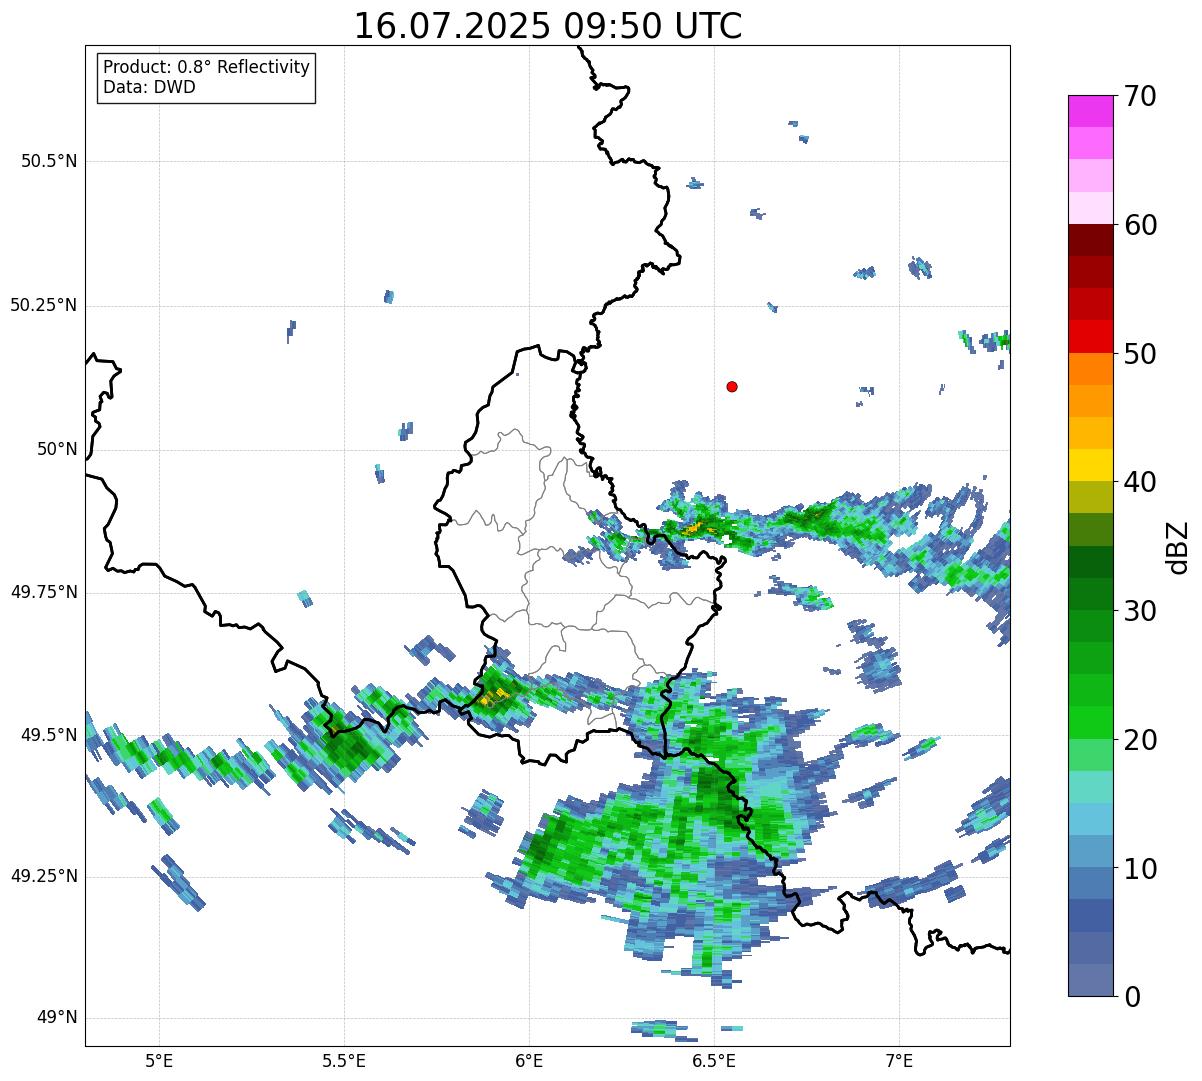Screen dimensions: 1202x1081
Task: Click the "Product: 0.8° Reflectivity" legend text
Action: 207,67
